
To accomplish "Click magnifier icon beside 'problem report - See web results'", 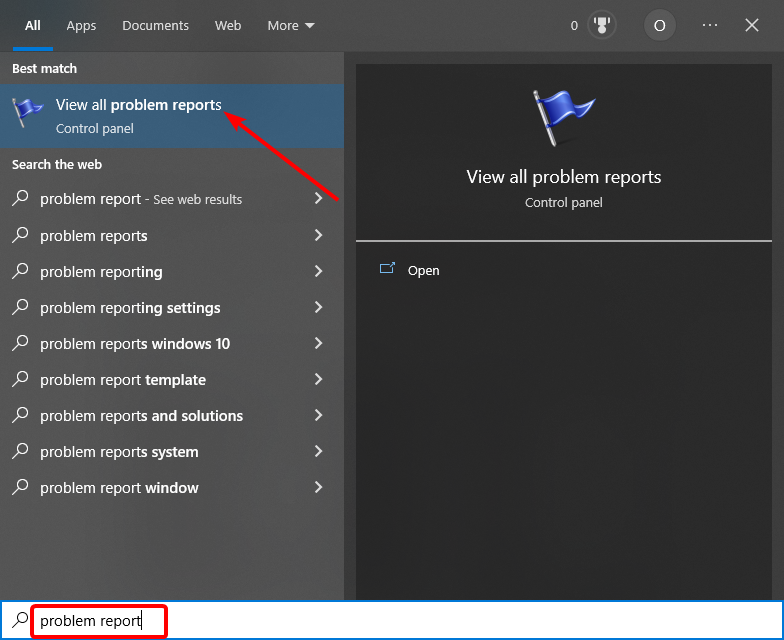I will (x=20, y=198).
